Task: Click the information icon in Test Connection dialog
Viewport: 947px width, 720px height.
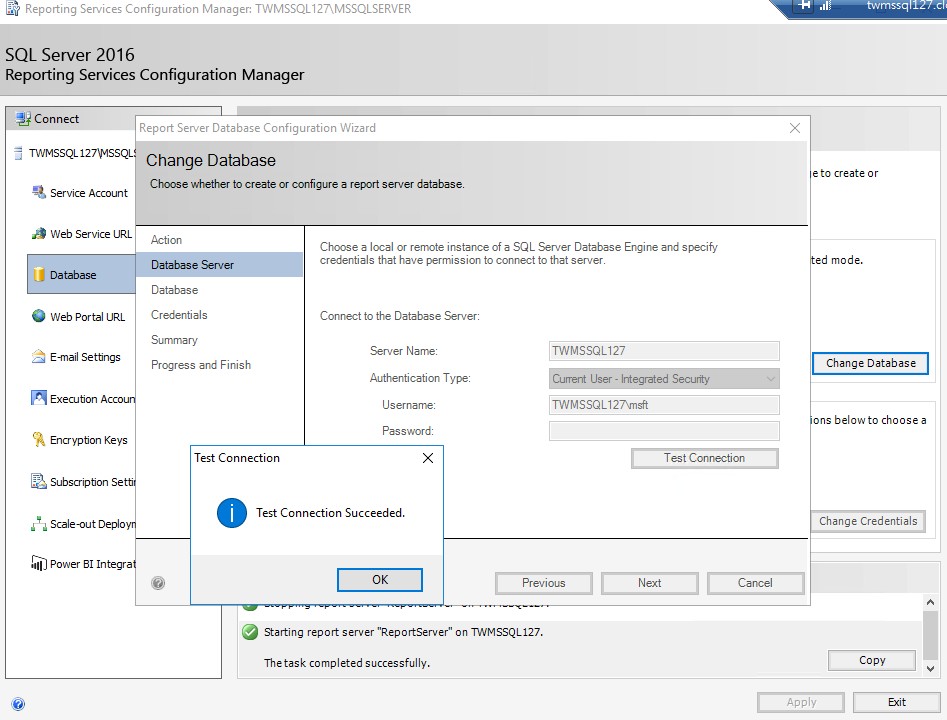Action: coord(232,513)
